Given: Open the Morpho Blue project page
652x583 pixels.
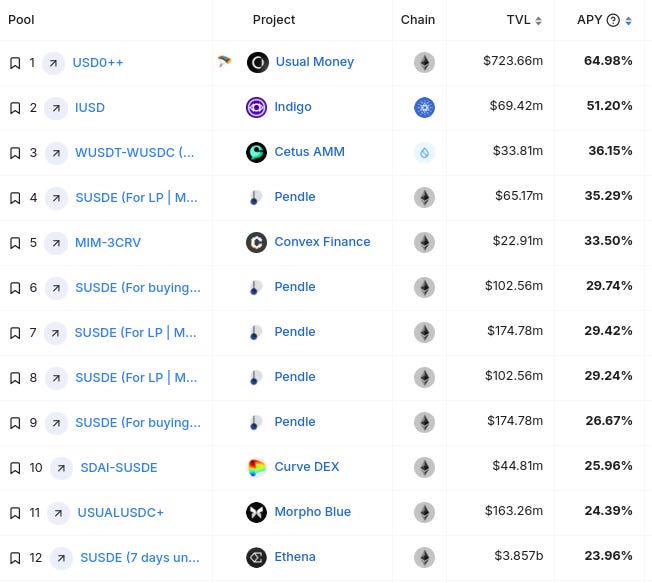Looking at the screenshot, I should click(x=313, y=512).
